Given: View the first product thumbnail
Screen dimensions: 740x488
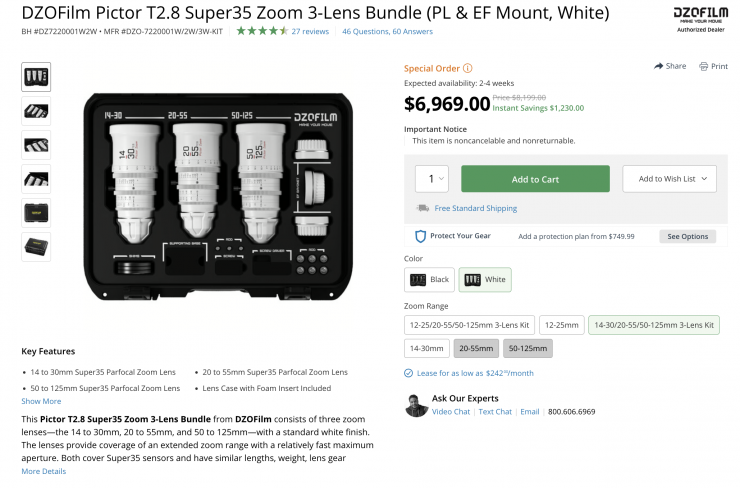Looking at the screenshot, I should pos(36,77).
